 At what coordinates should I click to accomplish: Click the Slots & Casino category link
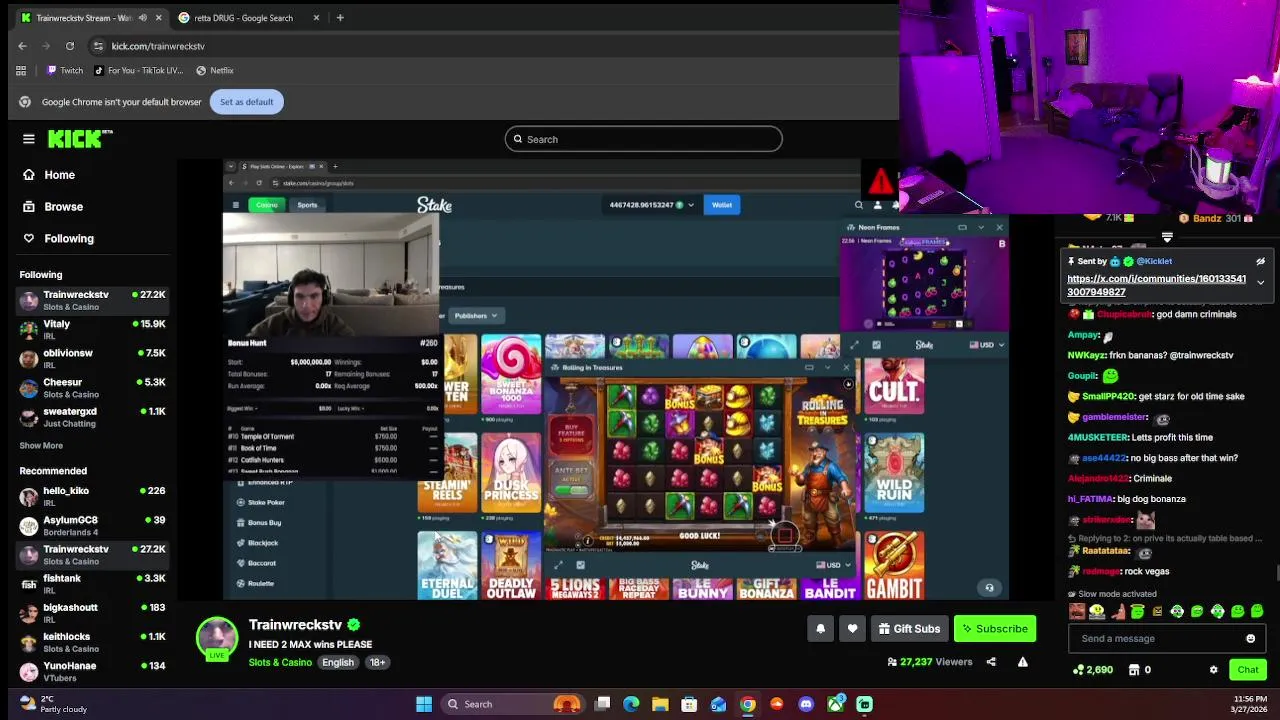pyautogui.click(x=280, y=662)
